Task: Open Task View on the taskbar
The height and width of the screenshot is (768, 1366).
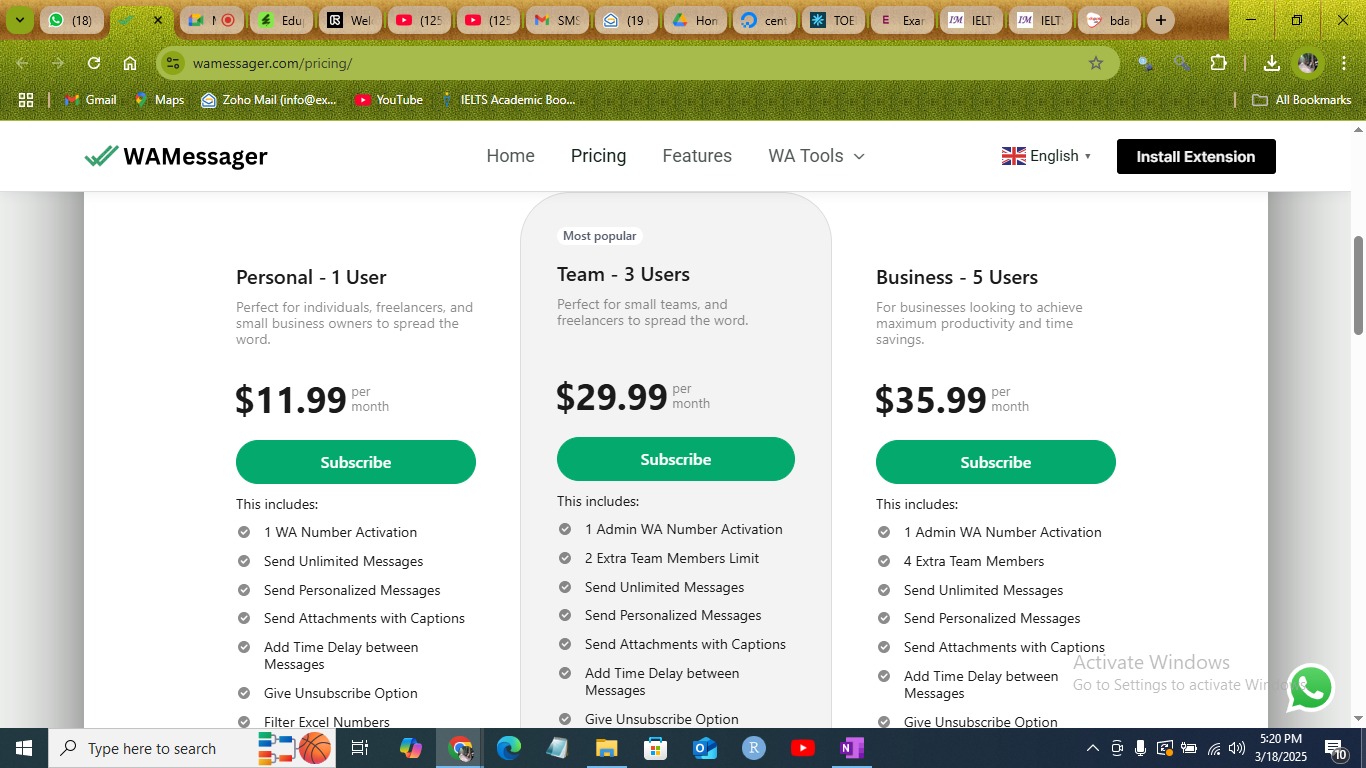Action: coord(360,748)
